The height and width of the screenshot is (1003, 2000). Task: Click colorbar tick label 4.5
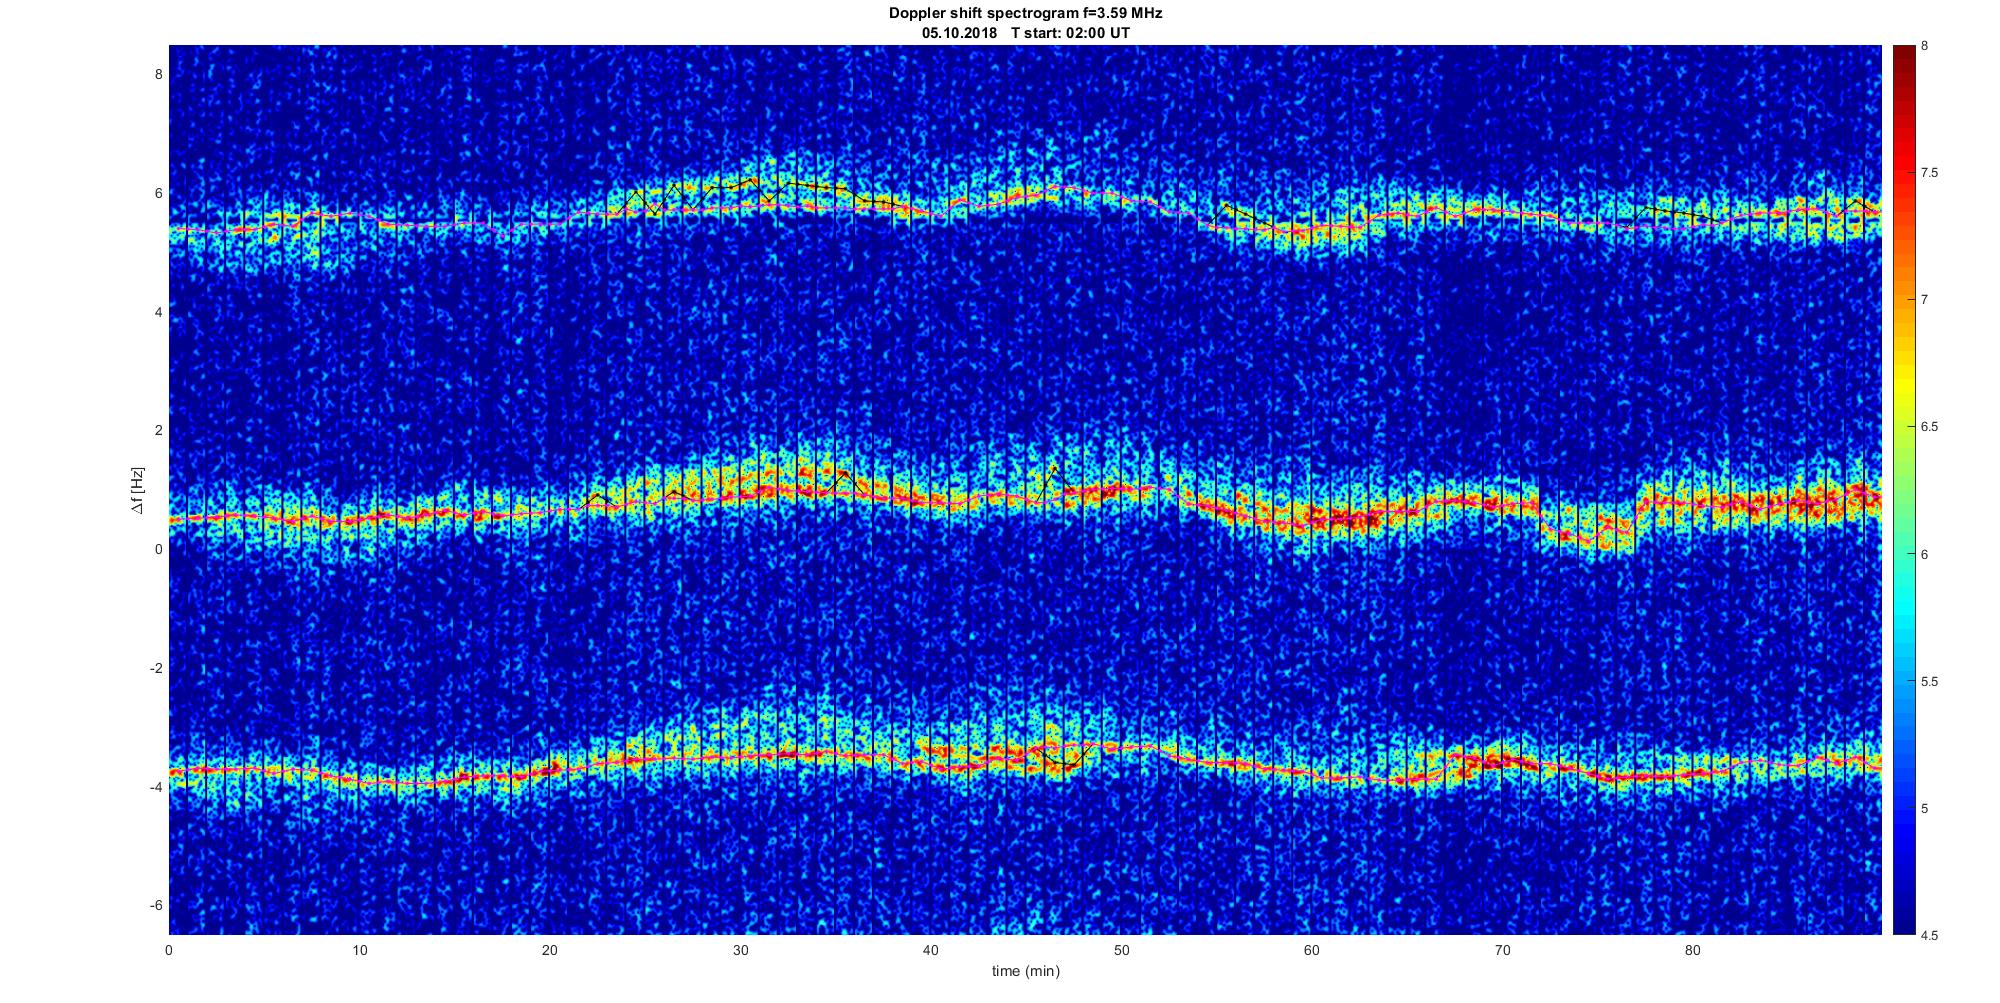pyautogui.click(x=1930, y=936)
